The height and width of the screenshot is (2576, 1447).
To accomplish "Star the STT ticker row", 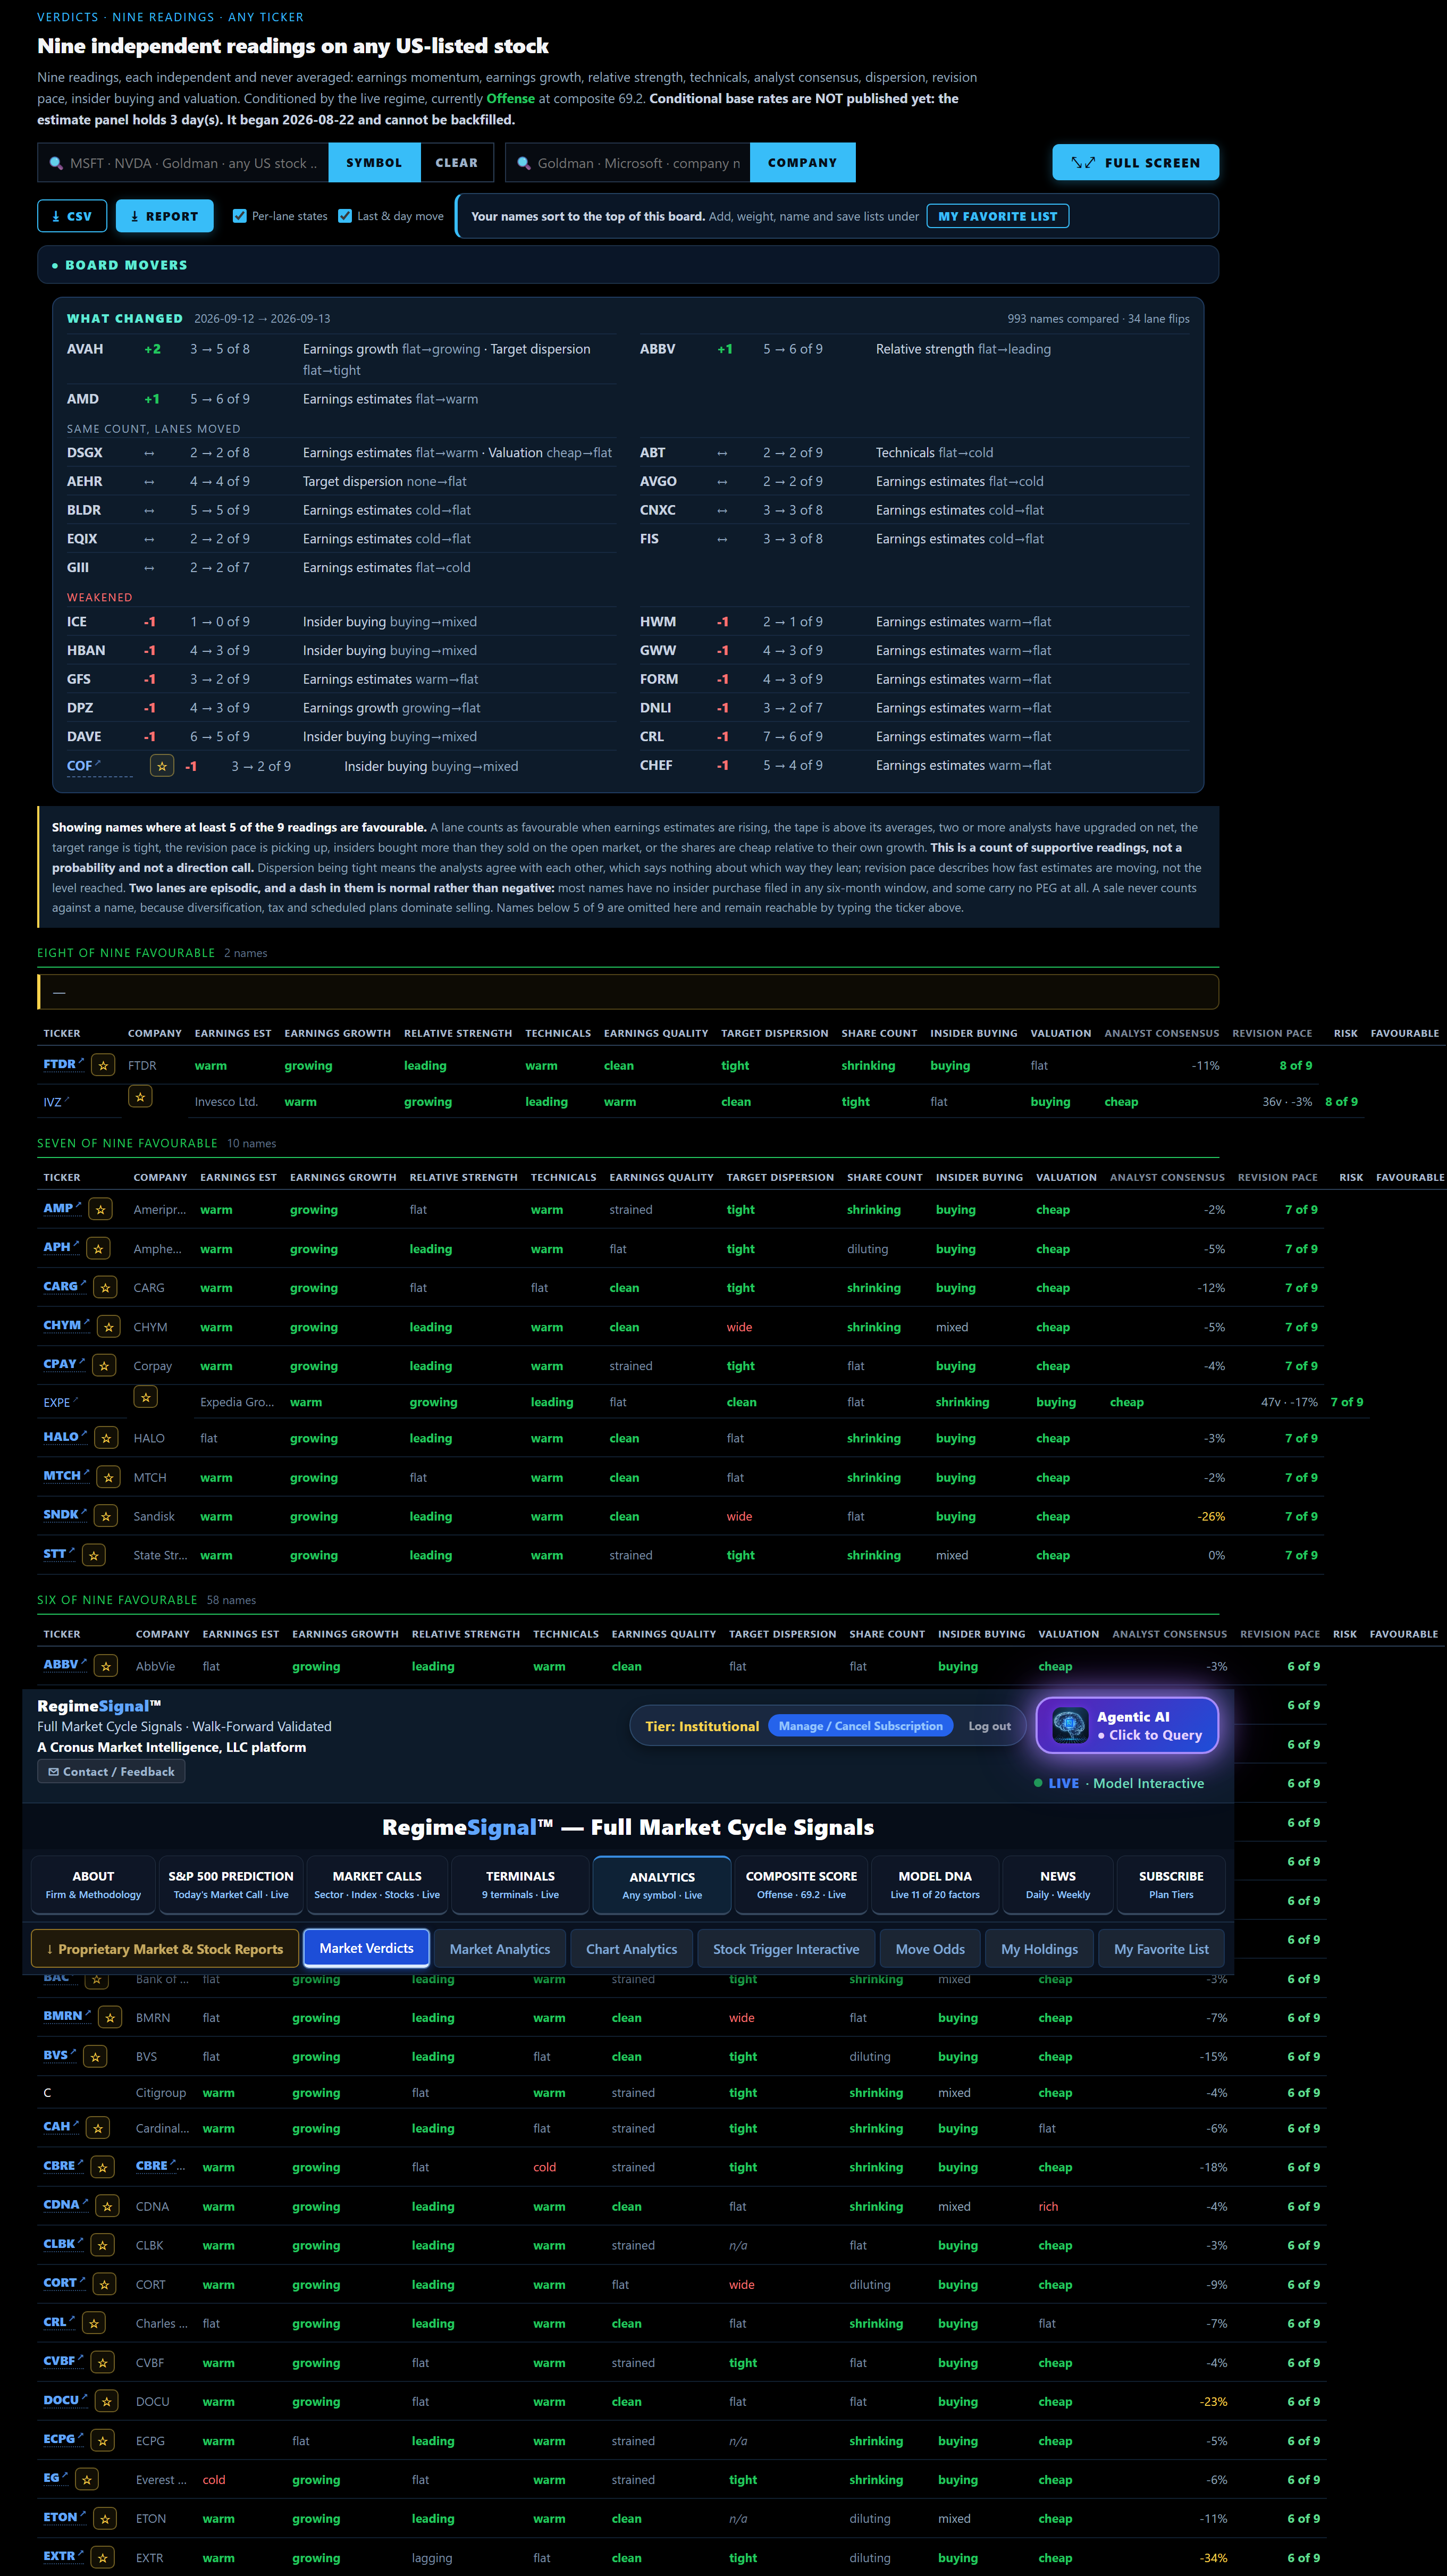I will pyautogui.click(x=94, y=1555).
